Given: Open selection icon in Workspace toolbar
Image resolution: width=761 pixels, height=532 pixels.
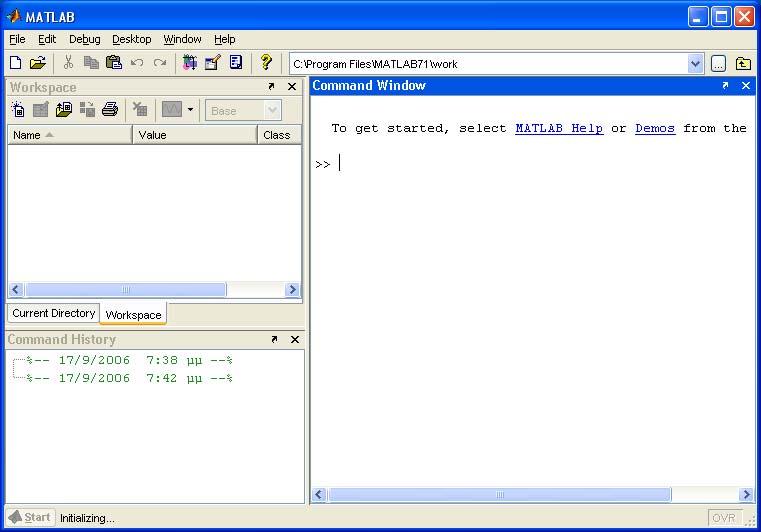Looking at the screenshot, I should [41, 109].
